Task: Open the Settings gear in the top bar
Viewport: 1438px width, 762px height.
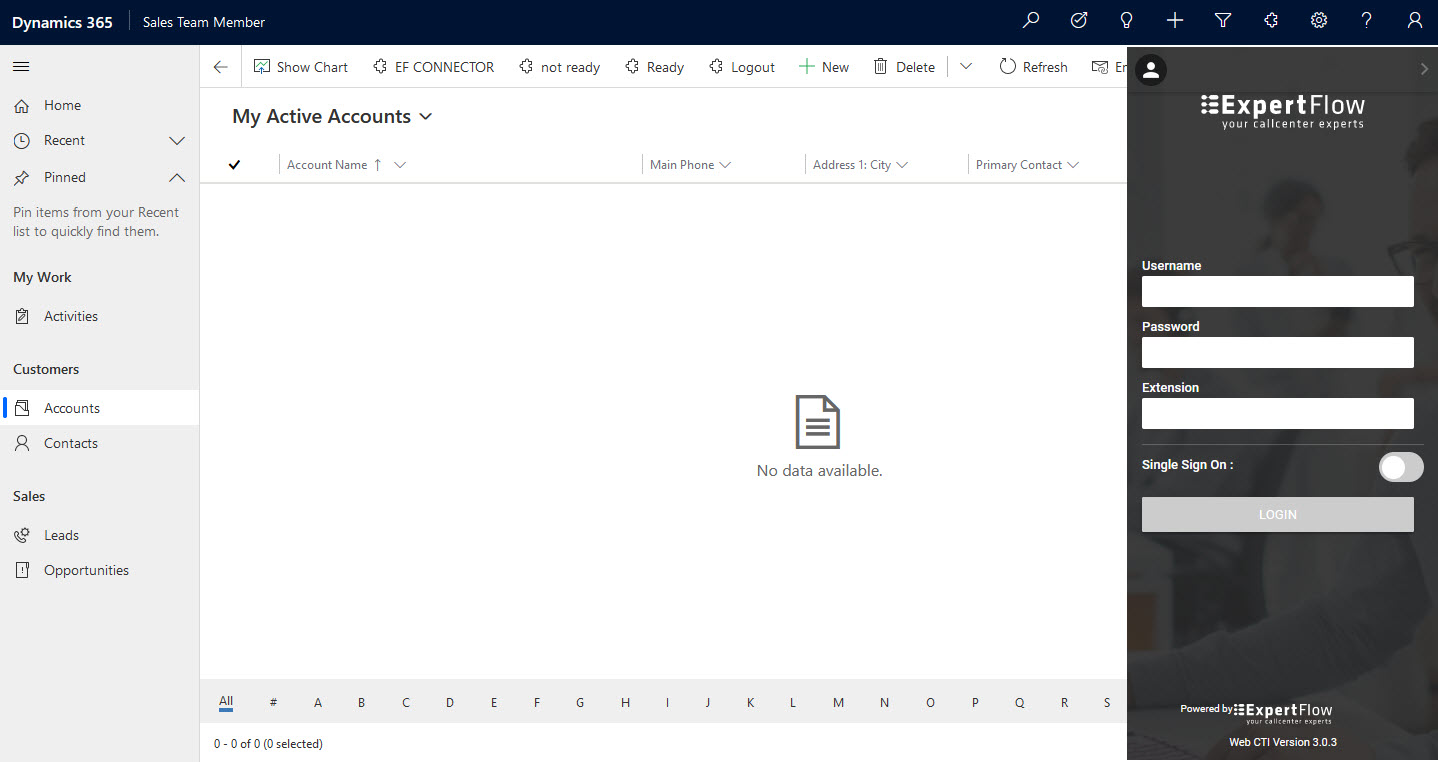Action: pyautogui.click(x=1318, y=20)
